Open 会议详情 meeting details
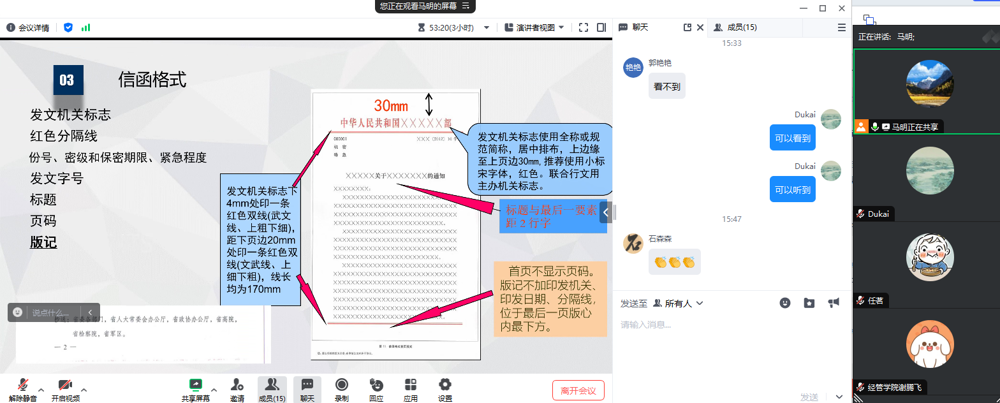1000x403 pixels. [28, 28]
